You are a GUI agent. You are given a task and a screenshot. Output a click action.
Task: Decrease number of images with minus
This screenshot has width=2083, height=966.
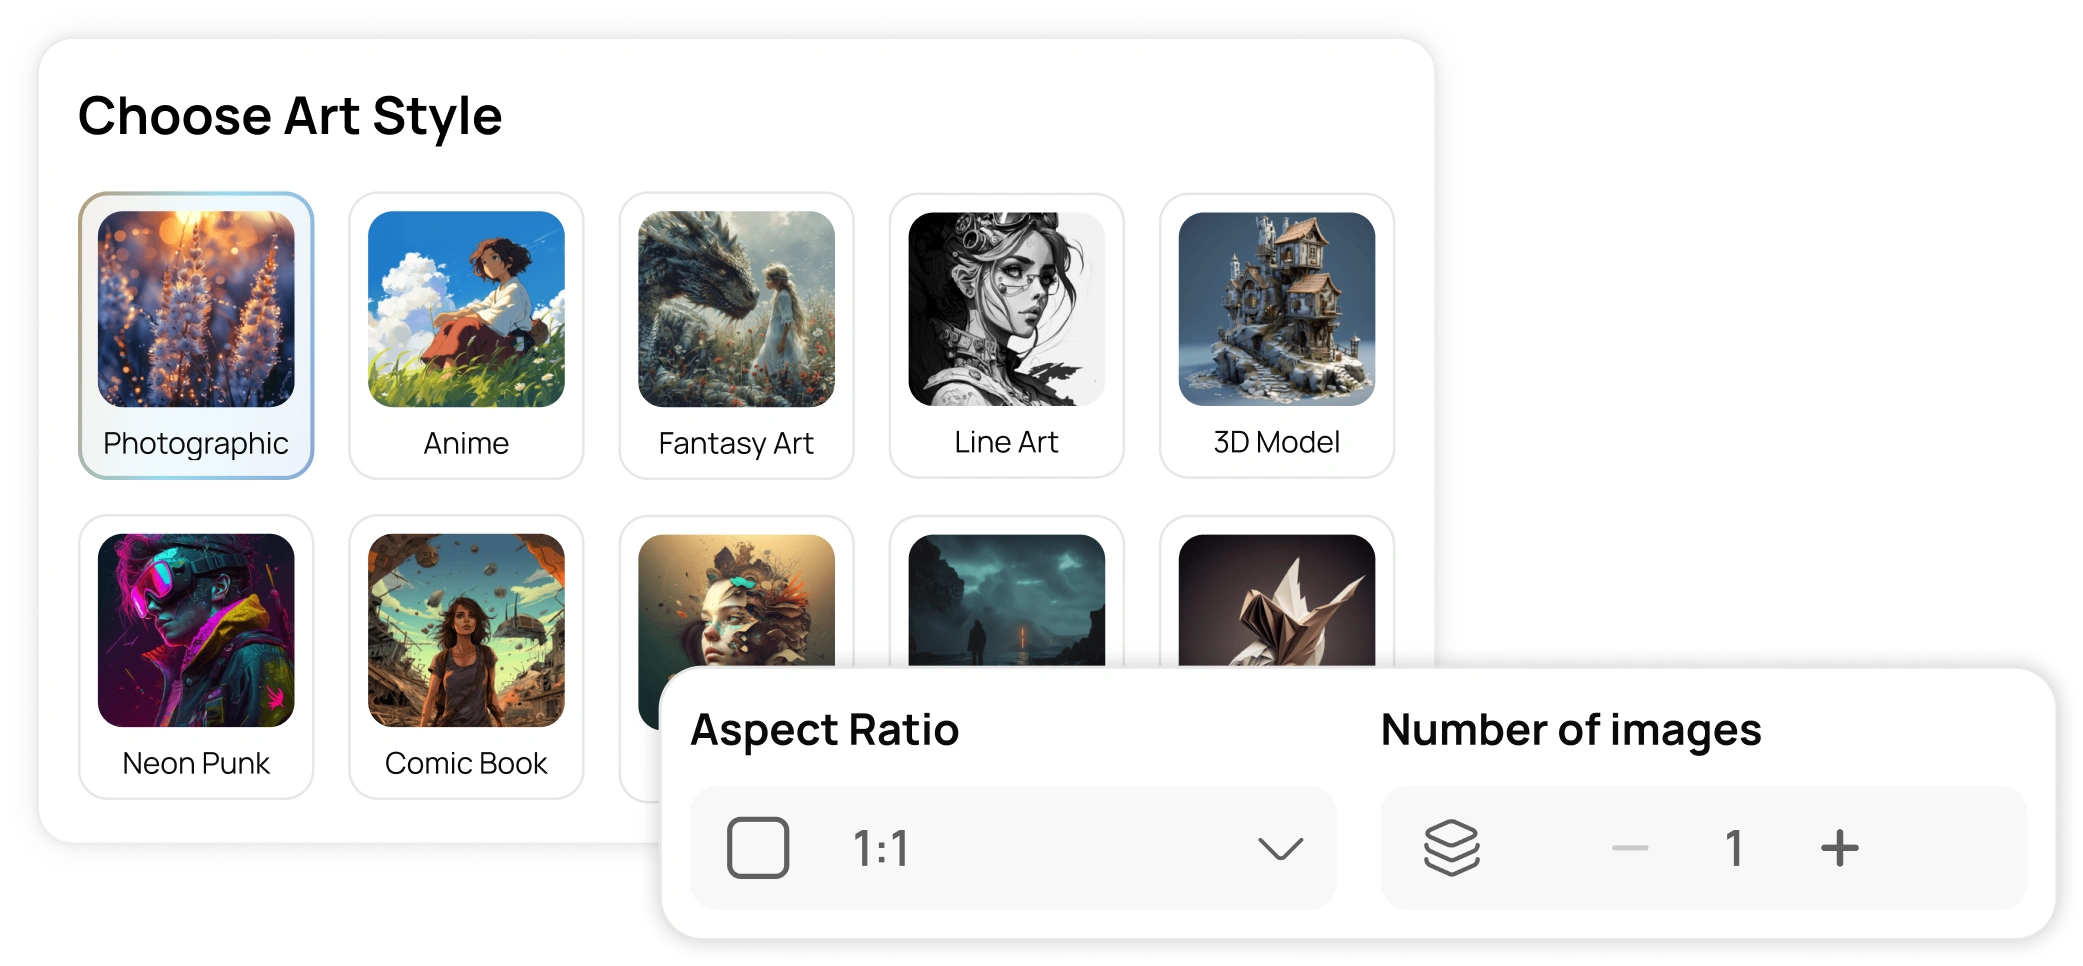[1630, 849]
